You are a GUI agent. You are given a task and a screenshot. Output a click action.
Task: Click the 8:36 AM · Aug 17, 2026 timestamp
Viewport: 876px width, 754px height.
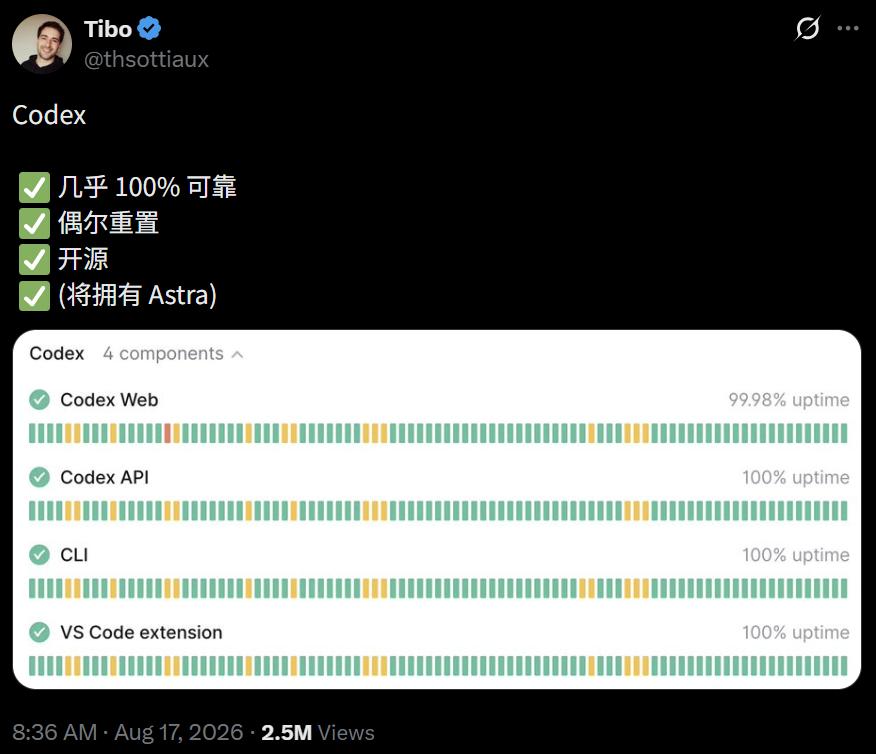[127, 732]
